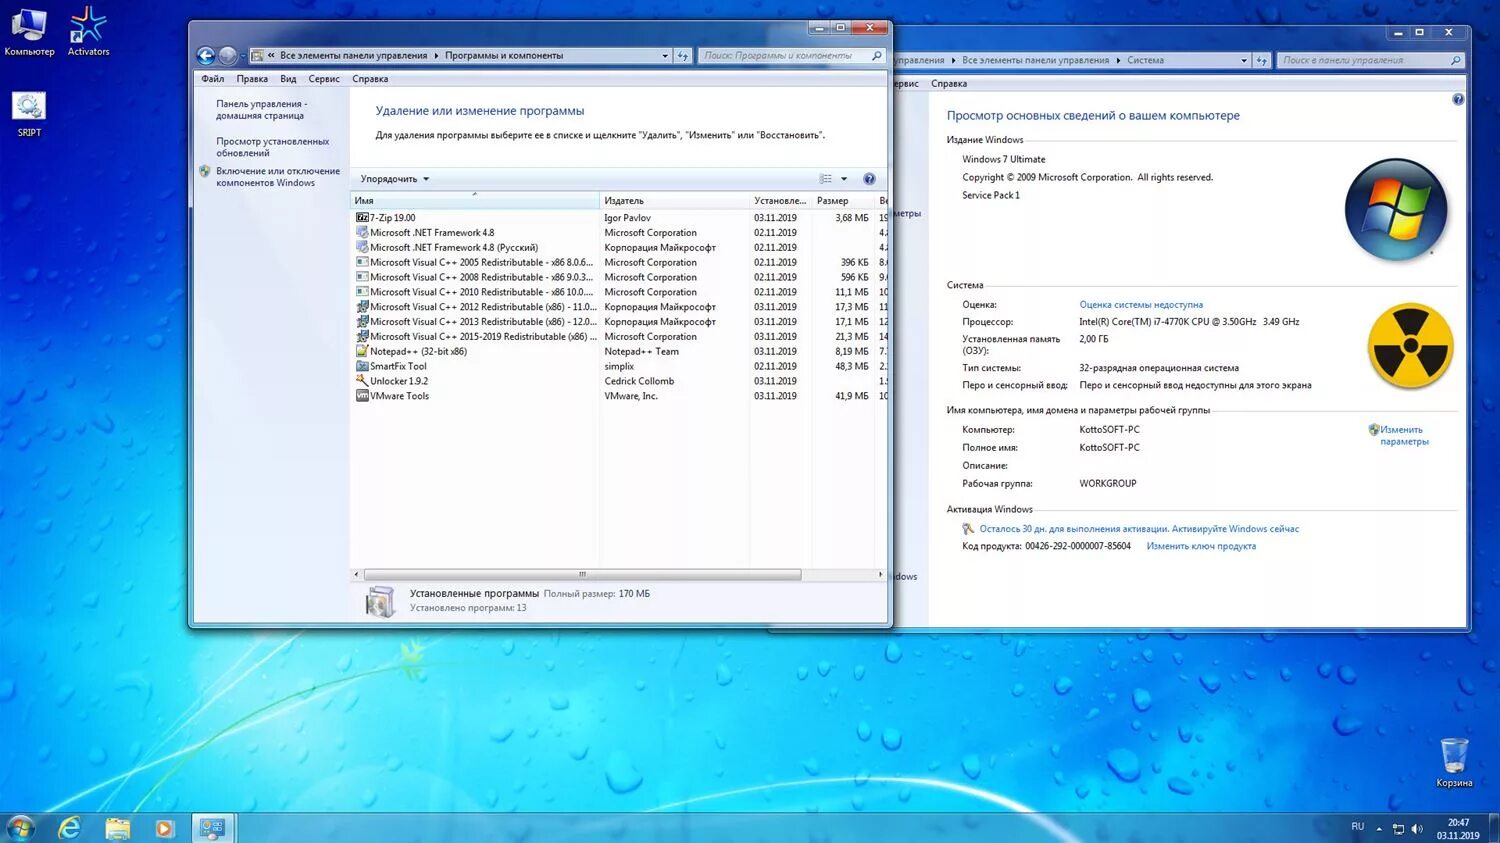
Task: Select Control Panel taskbar button
Action: click(212, 828)
